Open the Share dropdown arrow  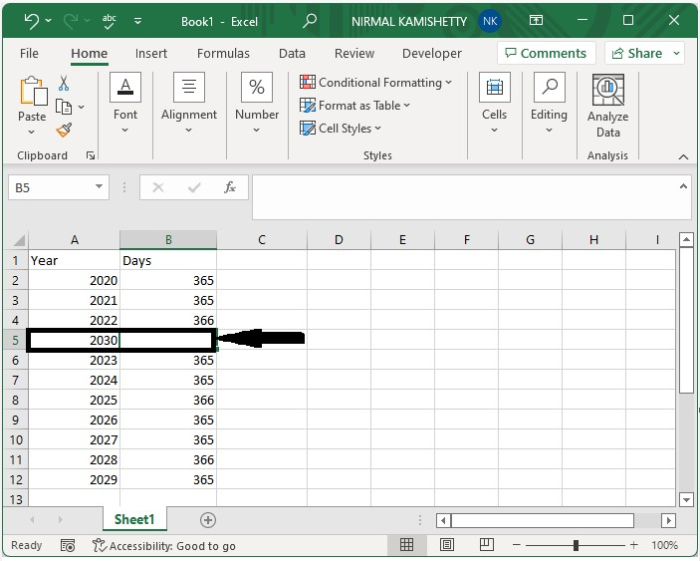(677, 54)
